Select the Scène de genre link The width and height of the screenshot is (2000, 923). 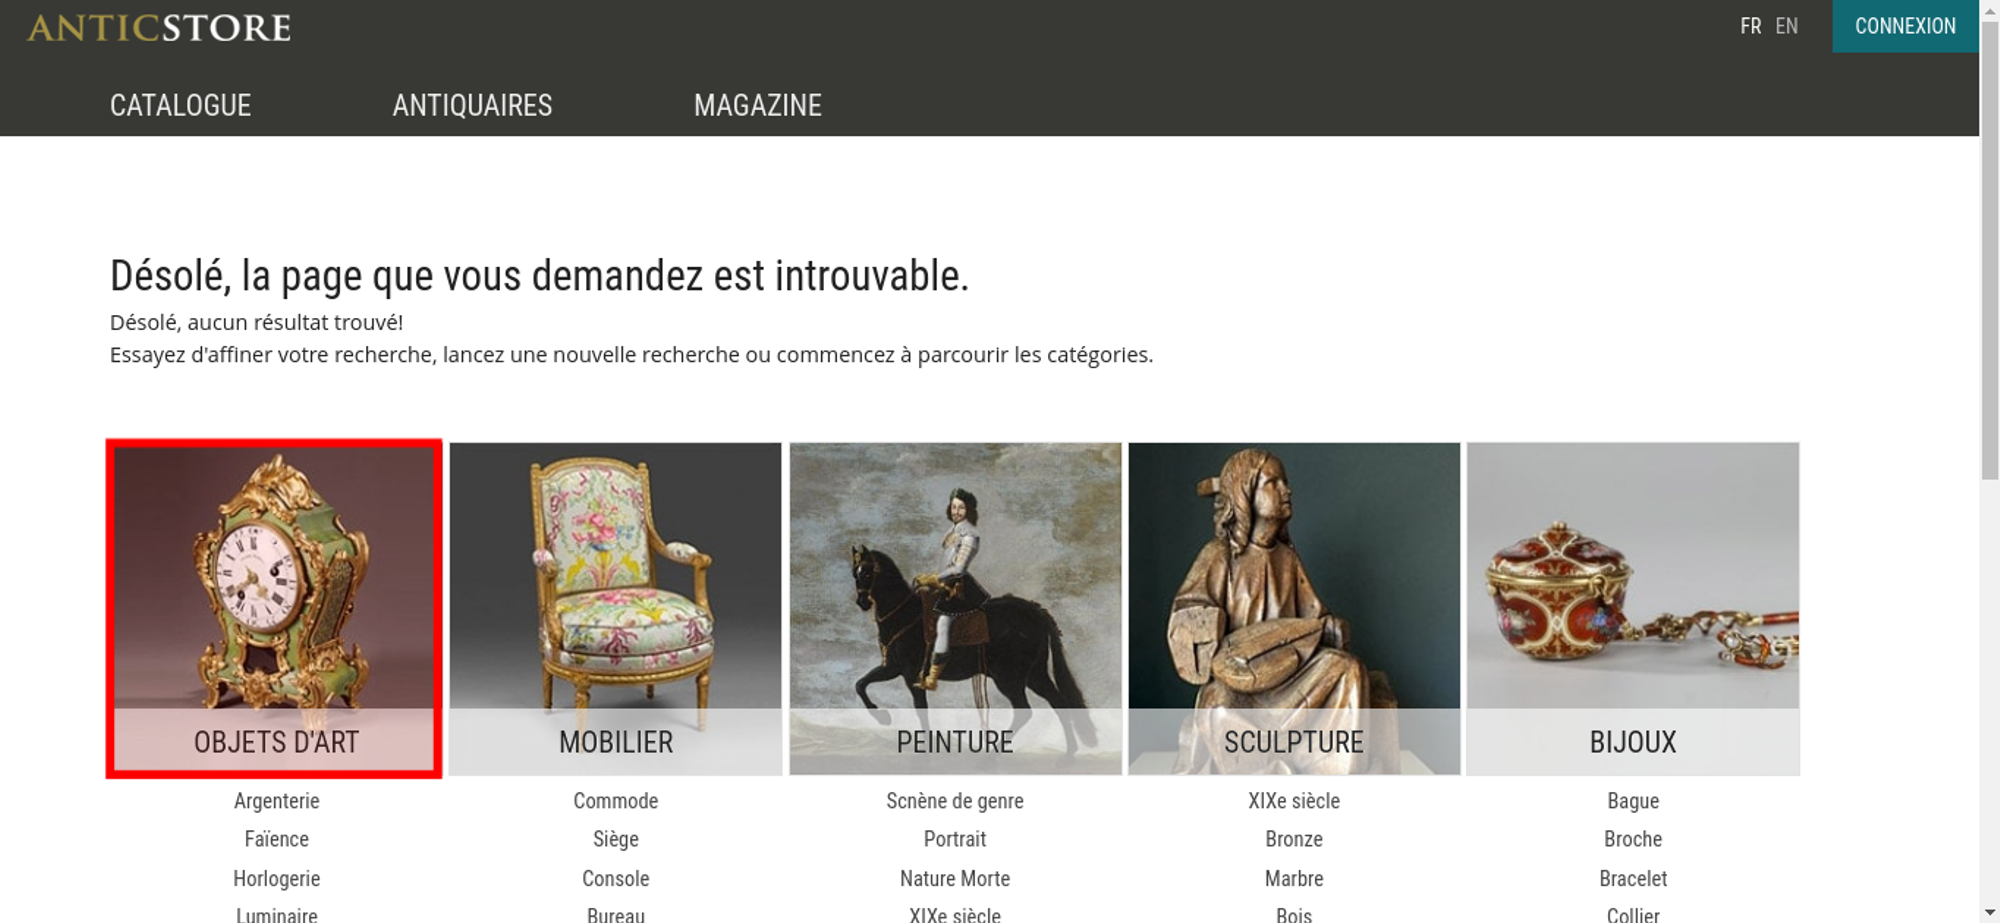pos(955,801)
